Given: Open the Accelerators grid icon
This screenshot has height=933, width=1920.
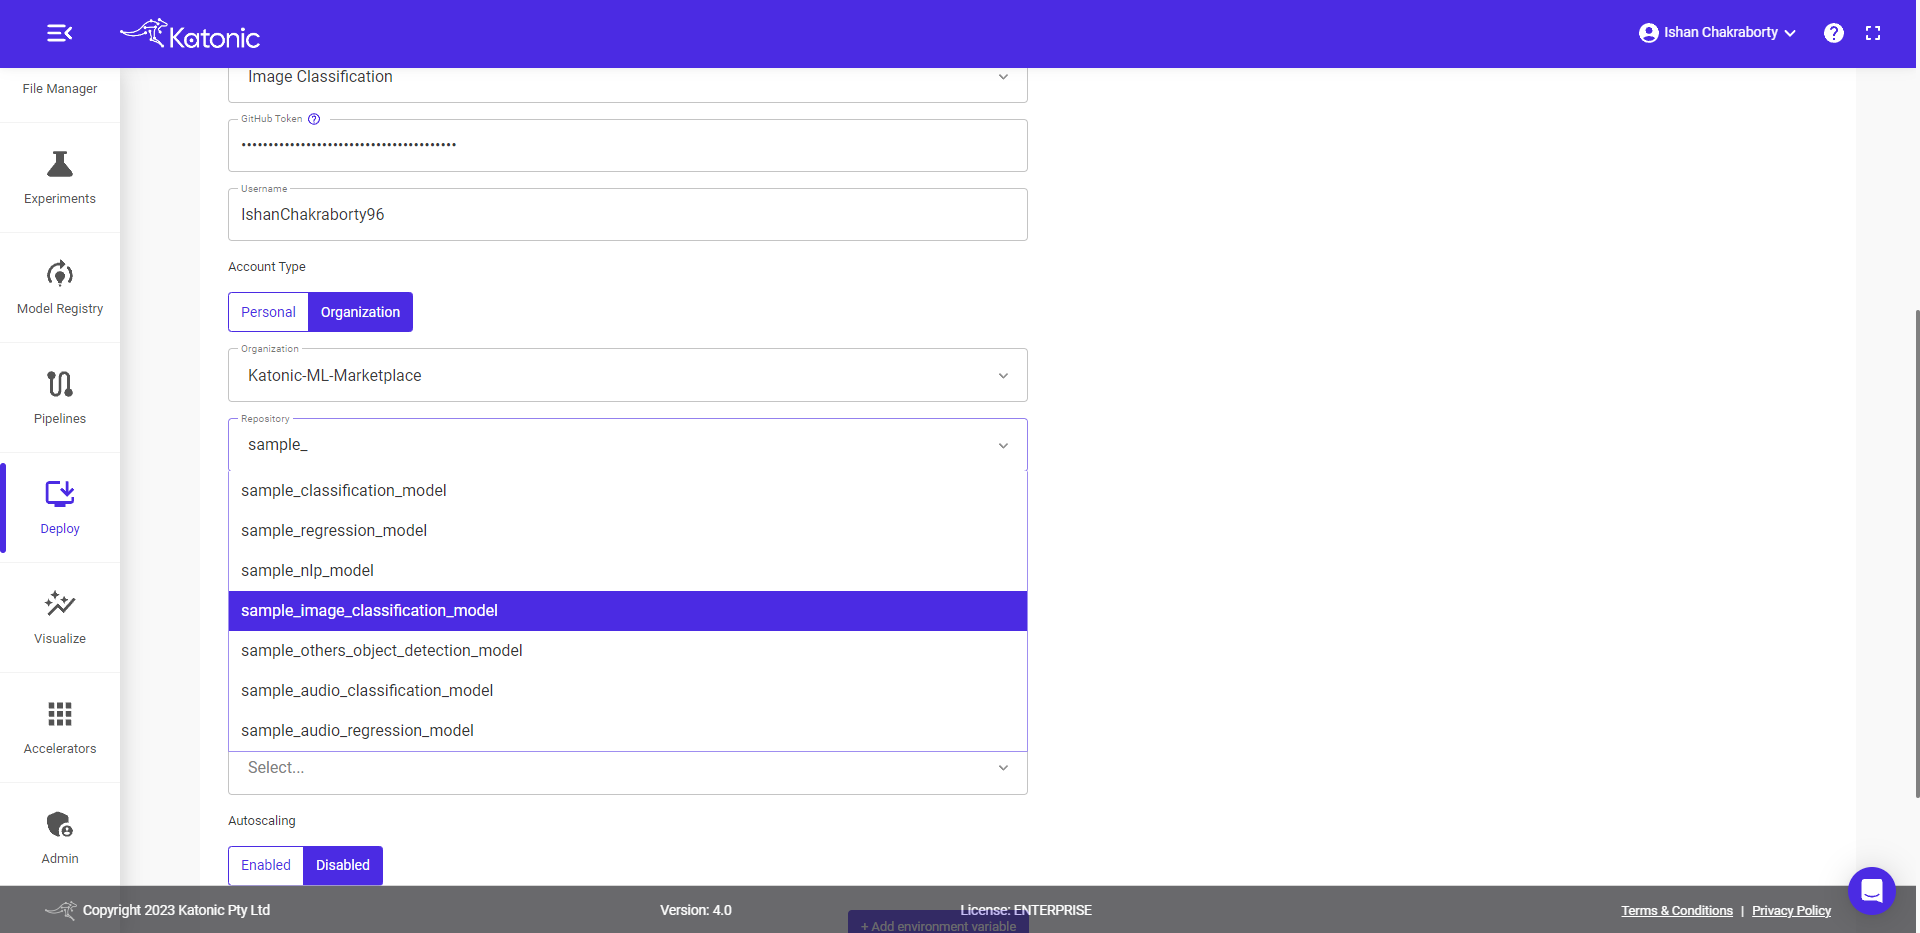Looking at the screenshot, I should pyautogui.click(x=60, y=714).
